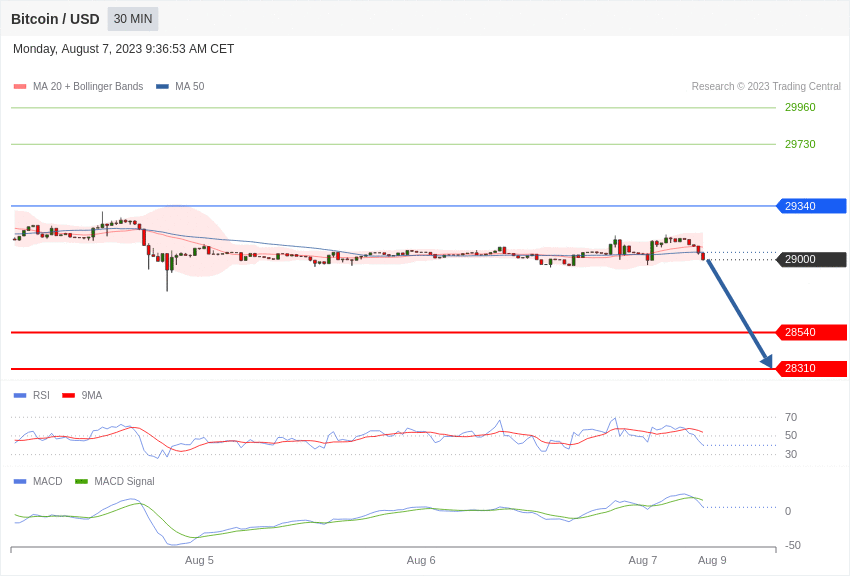Click the red 28310 support price tag
Viewport: 850px width, 576px height.
click(x=812, y=368)
